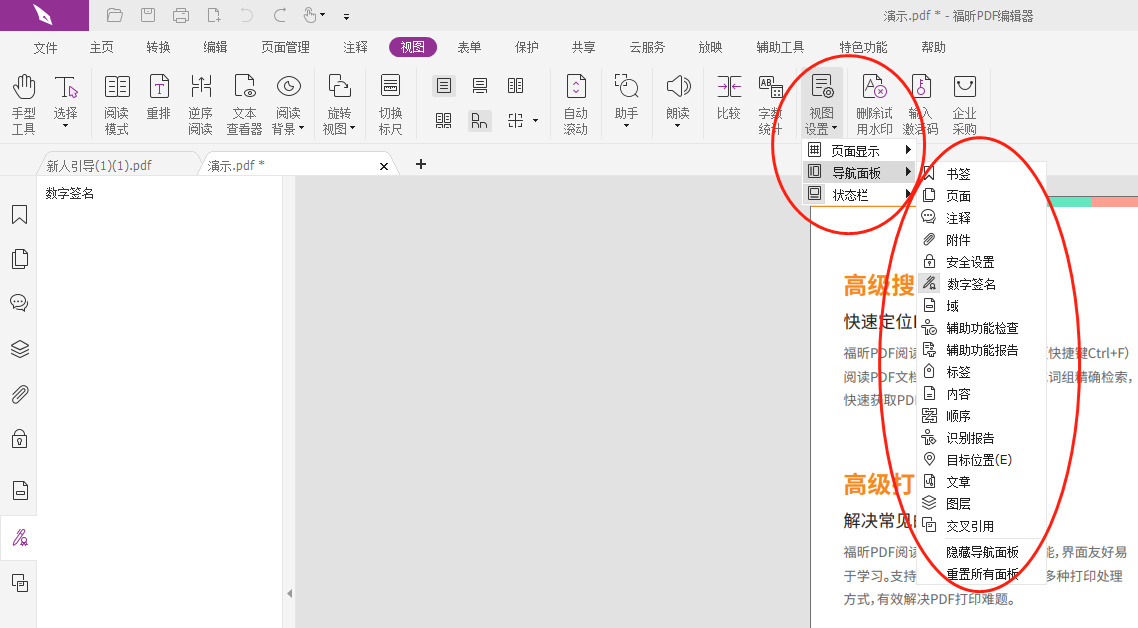Open the Bookmarks panel in left sidebar
This screenshot has width=1138, height=628.
pyautogui.click(x=19, y=213)
